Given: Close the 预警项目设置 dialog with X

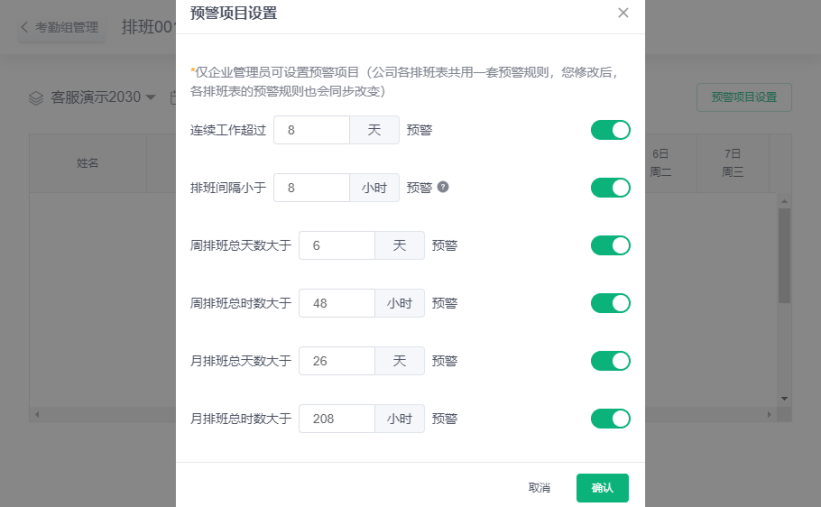Looking at the screenshot, I should (623, 13).
